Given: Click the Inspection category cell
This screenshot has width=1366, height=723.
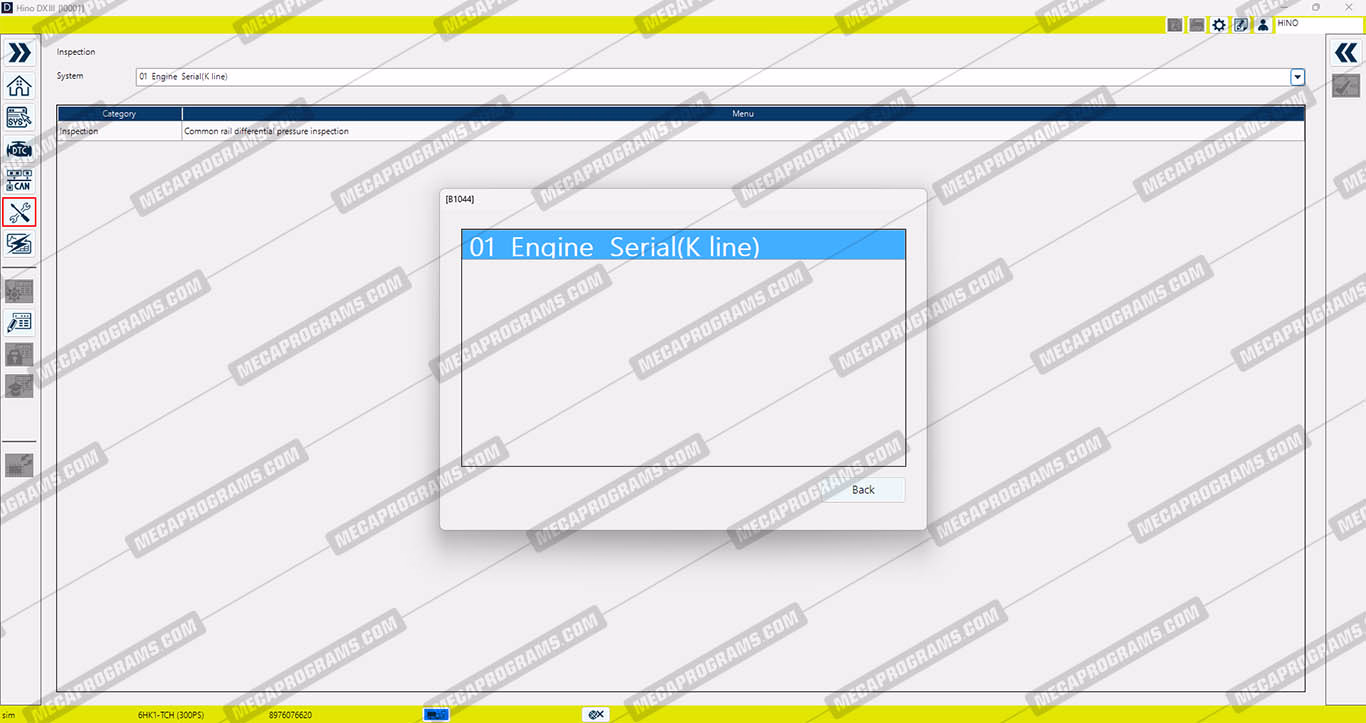Looking at the screenshot, I should (119, 132).
